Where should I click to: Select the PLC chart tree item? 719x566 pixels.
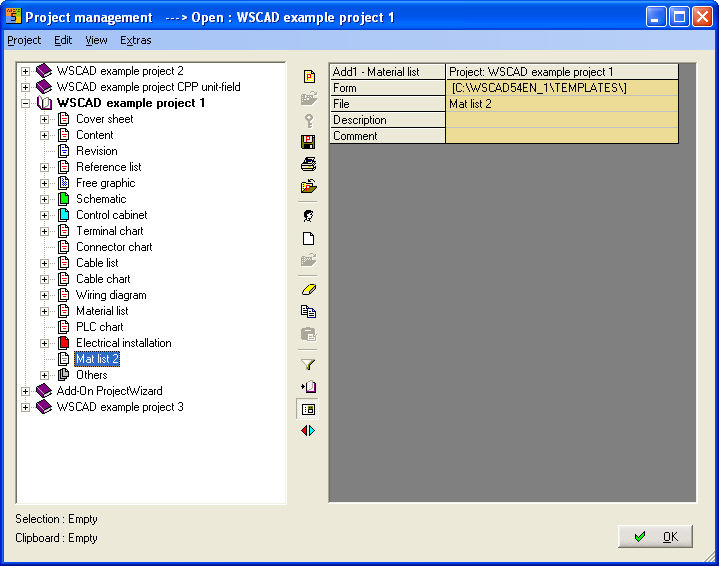[x=100, y=327]
